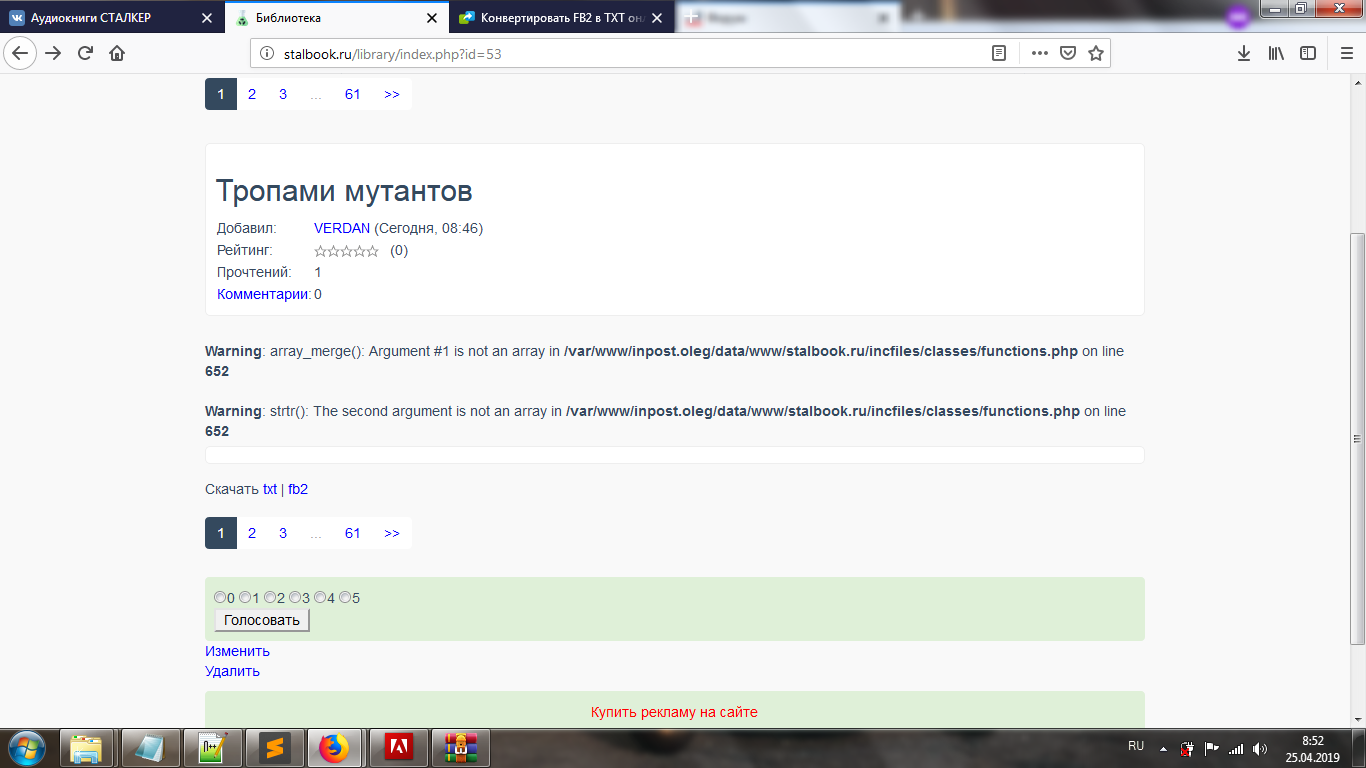Go to the Firefox Home page icon
This screenshot has height=768, width=1366.
click(117, 54)
